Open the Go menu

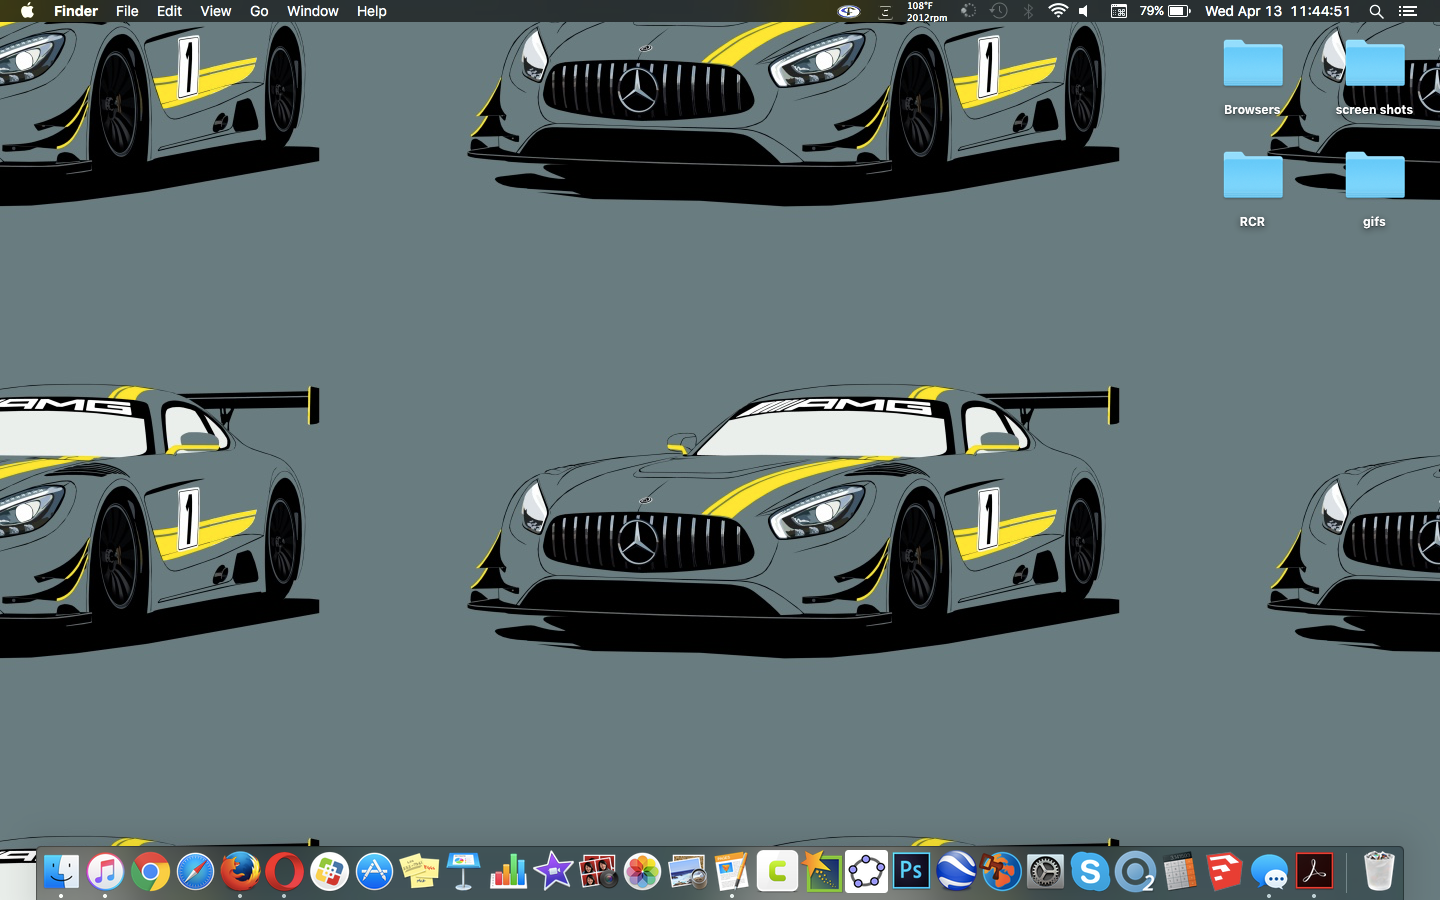(259, 11)
